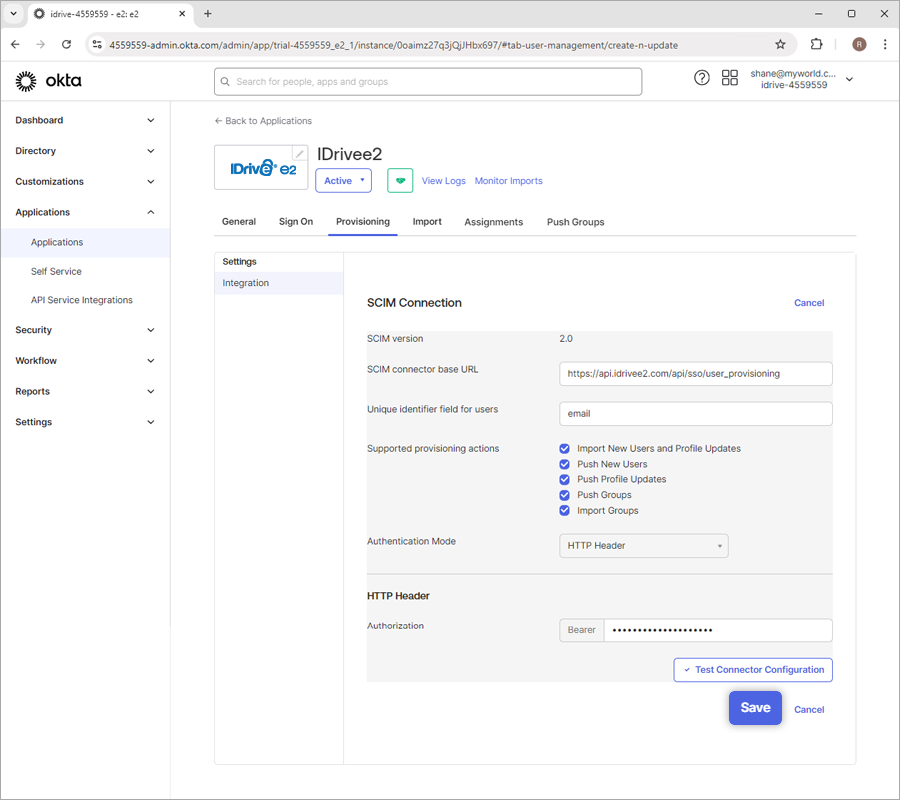Viewport: 900px width, 800px height.
Task: Uncheck Push Profile Updates
Action: coord(565,480)
